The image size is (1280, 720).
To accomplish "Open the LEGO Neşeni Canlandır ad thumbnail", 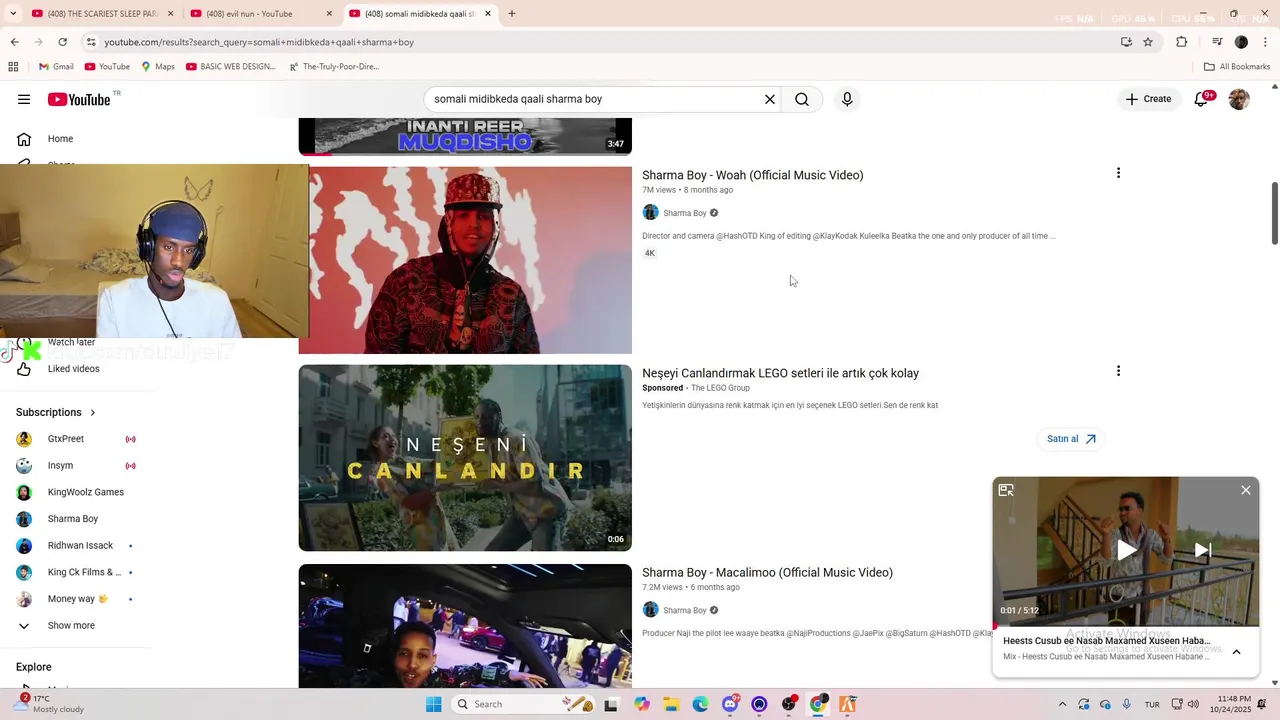I will tap(465, 458).
